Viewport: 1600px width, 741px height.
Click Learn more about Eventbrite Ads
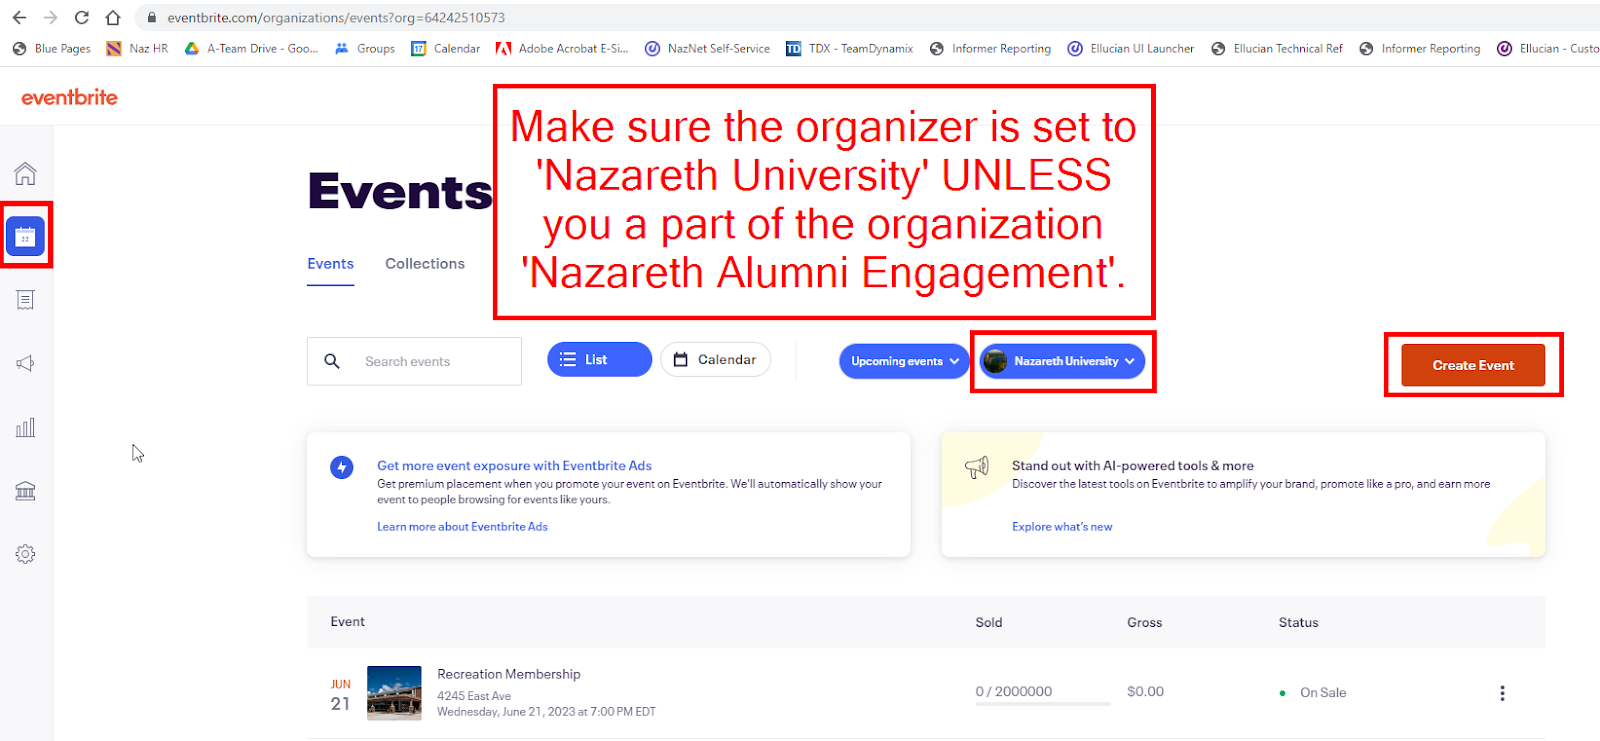pyautogui.click(x=462, y=527)
